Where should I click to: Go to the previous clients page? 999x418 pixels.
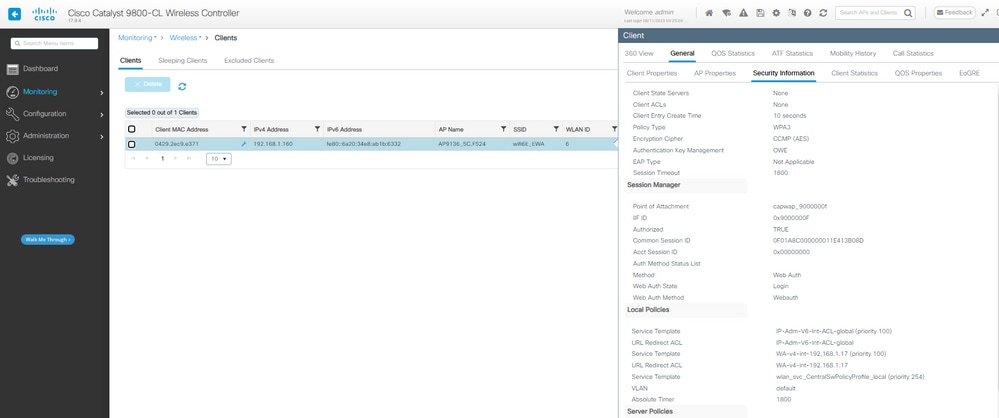(x=147, y=158)
